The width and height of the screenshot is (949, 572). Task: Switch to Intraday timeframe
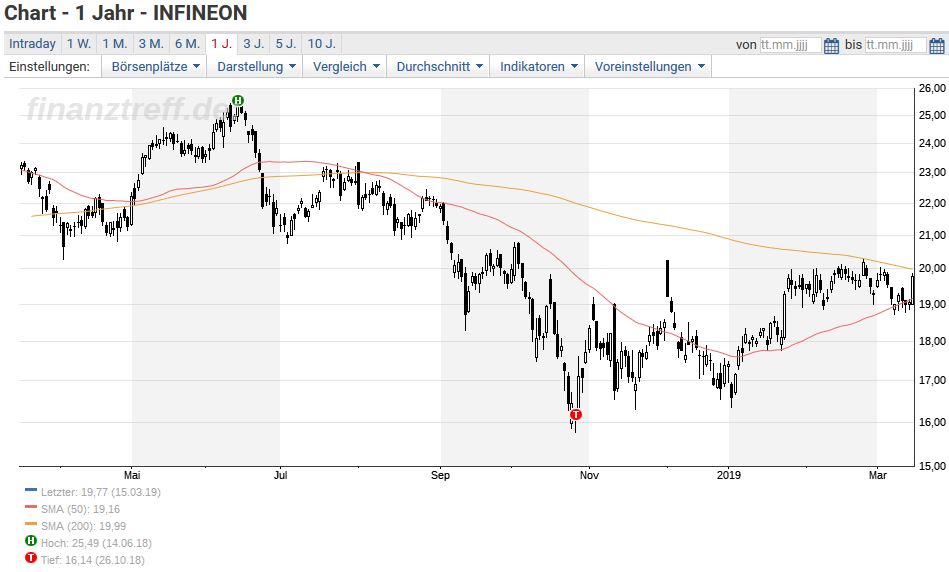(32, 44)
